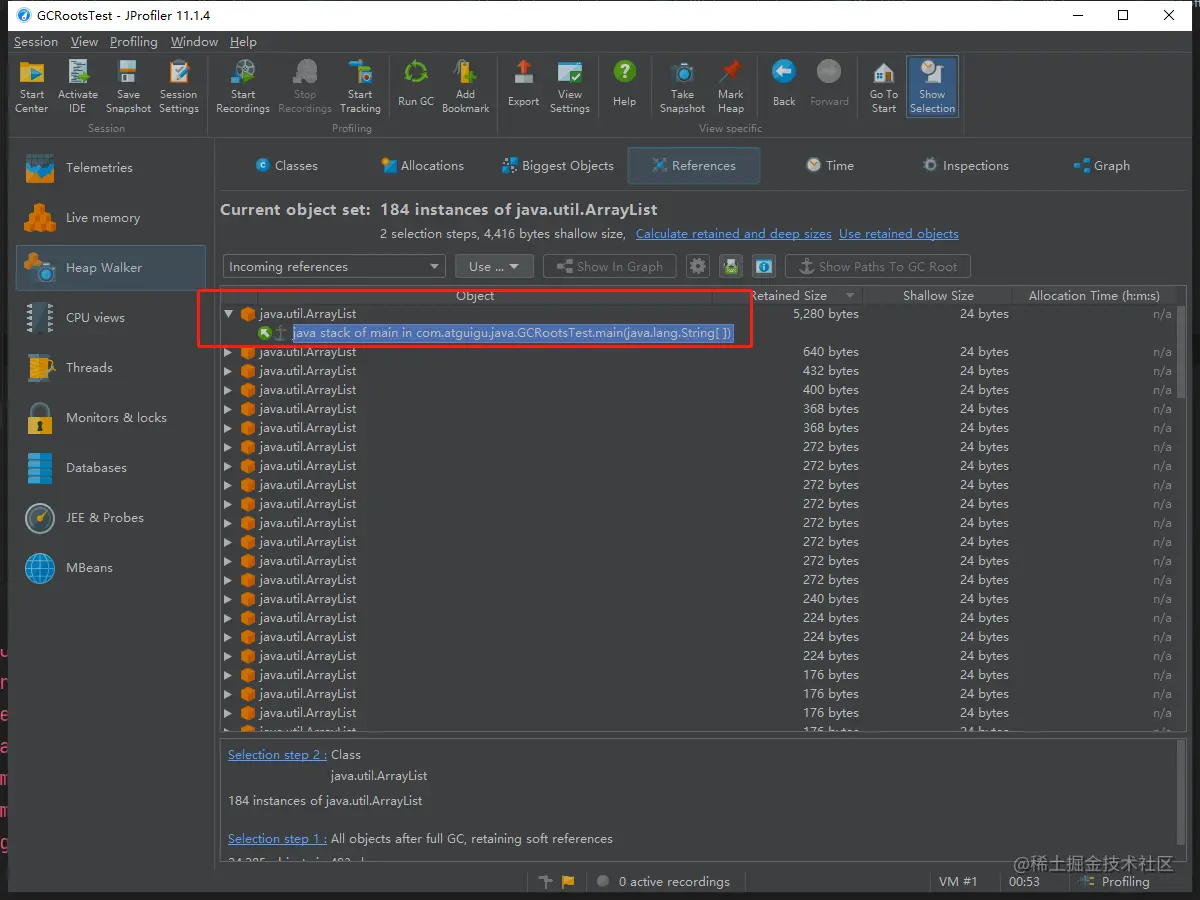This screenshot has width=1200, height=900.
Task: Select the References tab
Action: (694, 166)
